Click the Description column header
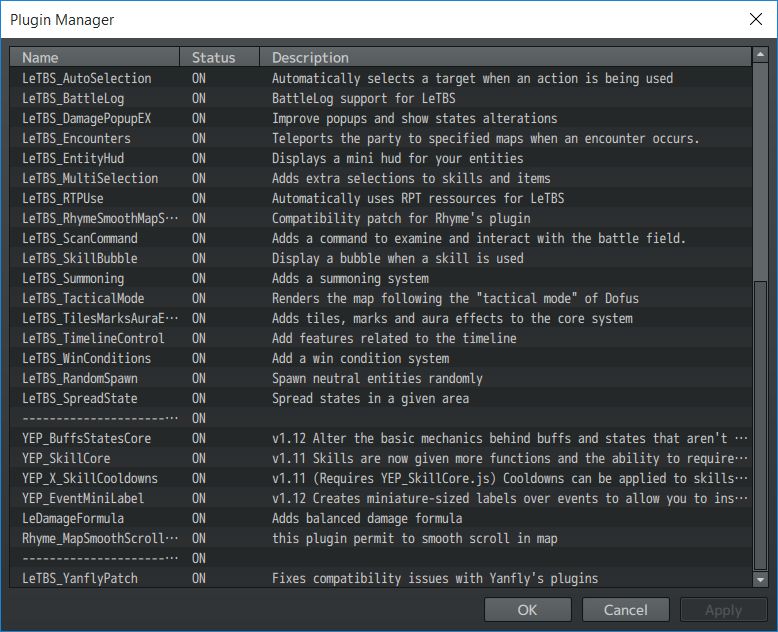 point(505,58)
